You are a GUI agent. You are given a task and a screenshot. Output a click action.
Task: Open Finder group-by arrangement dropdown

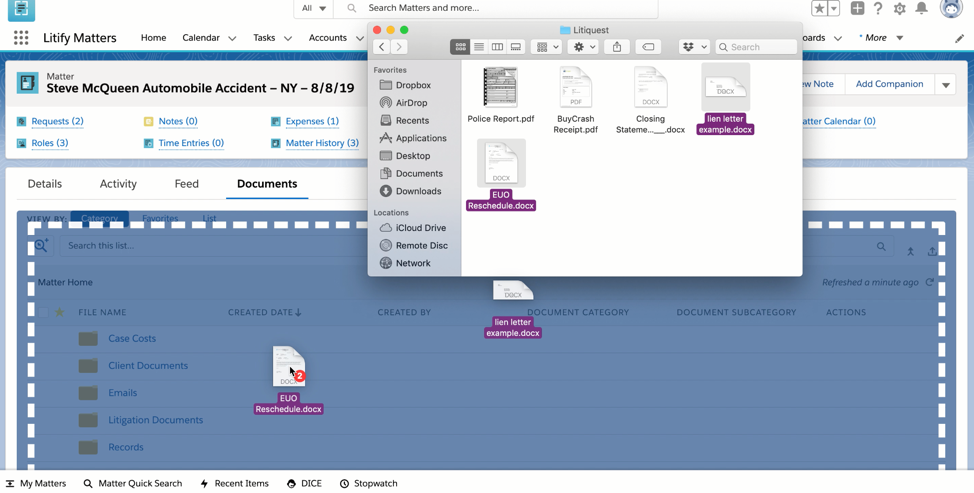547,47
